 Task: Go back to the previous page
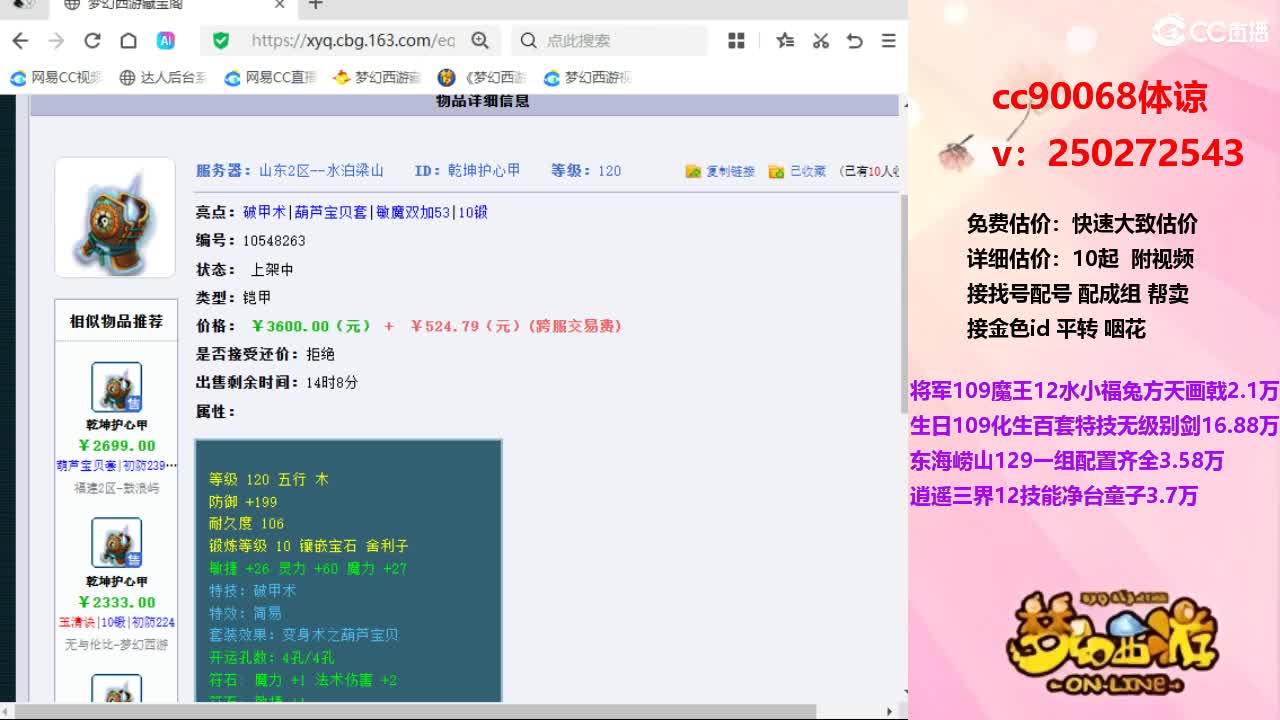coord(20,41)
